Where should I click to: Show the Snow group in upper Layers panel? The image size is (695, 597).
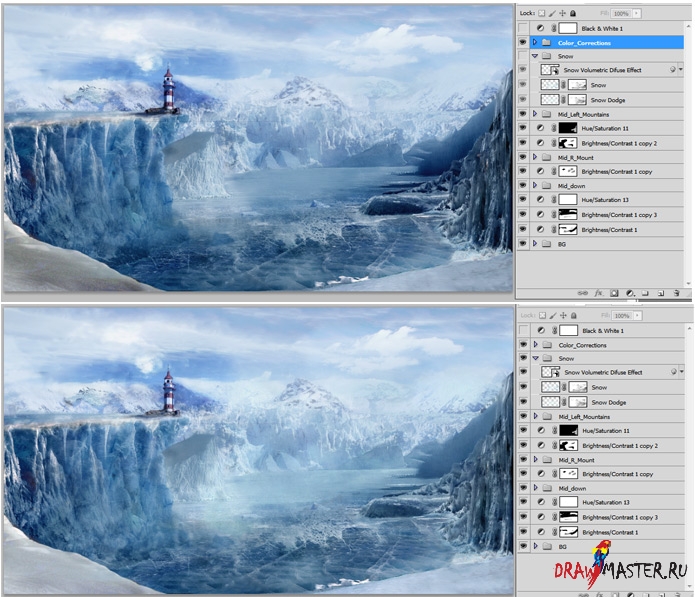523,56
